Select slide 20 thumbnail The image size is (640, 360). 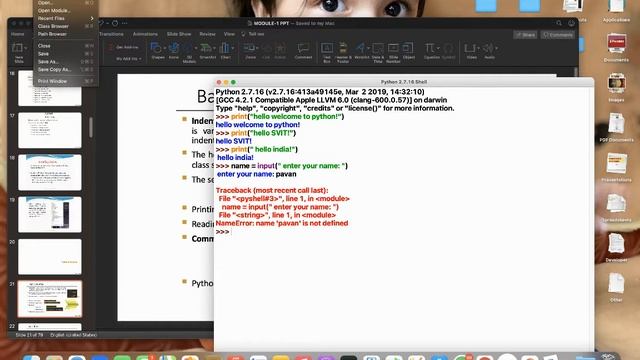pos(50,256)
